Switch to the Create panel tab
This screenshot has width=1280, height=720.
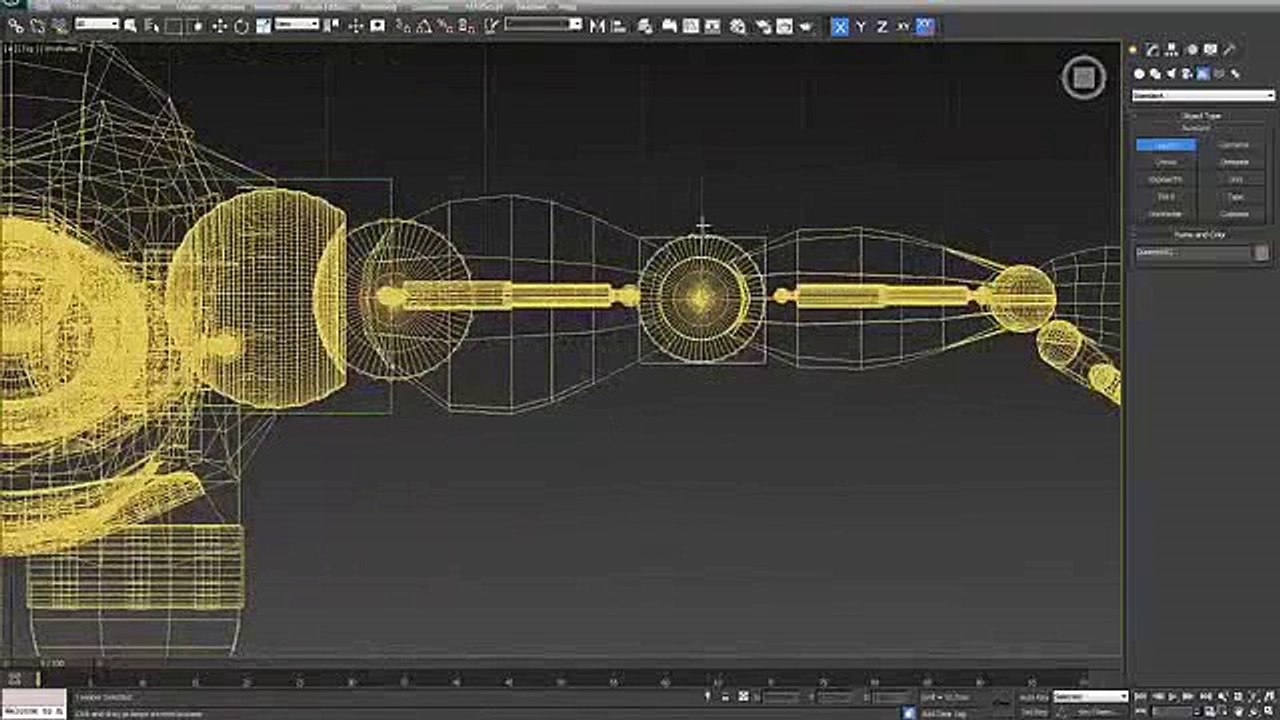(x=1133, y=49)
